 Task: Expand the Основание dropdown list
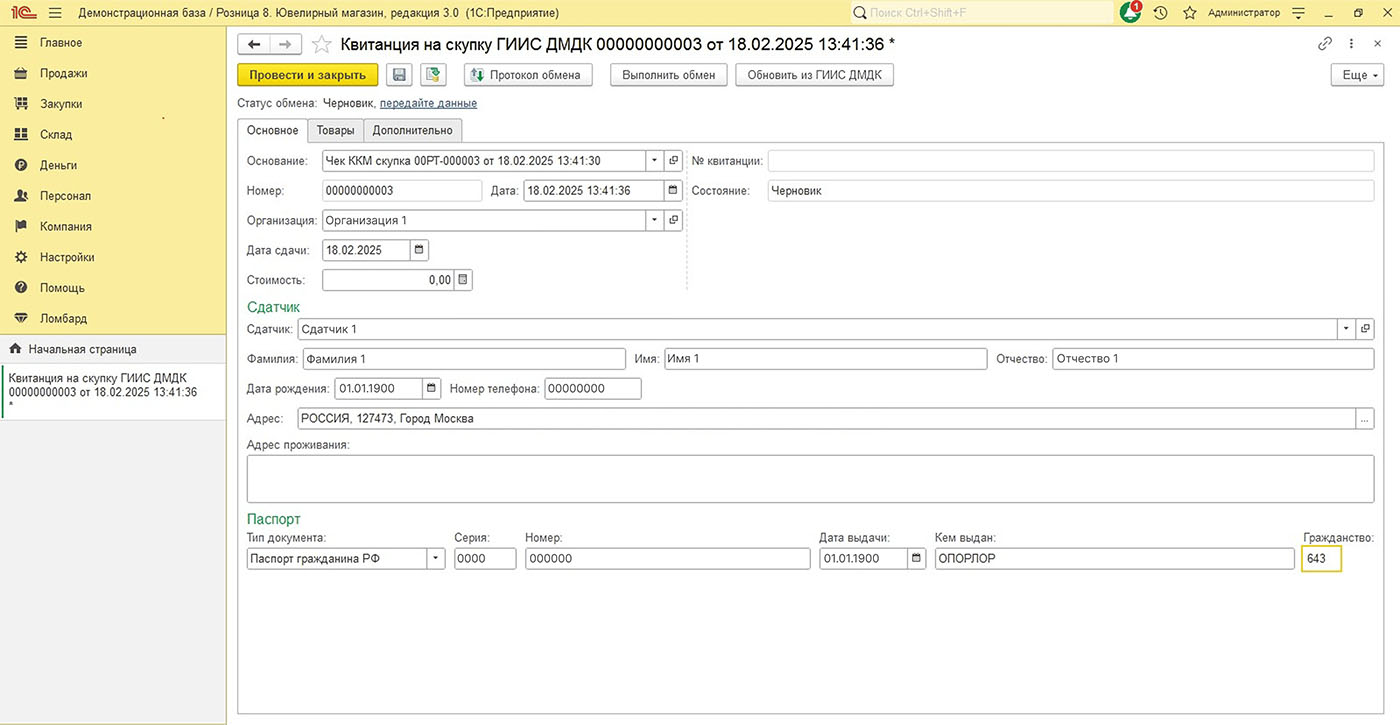654,161
